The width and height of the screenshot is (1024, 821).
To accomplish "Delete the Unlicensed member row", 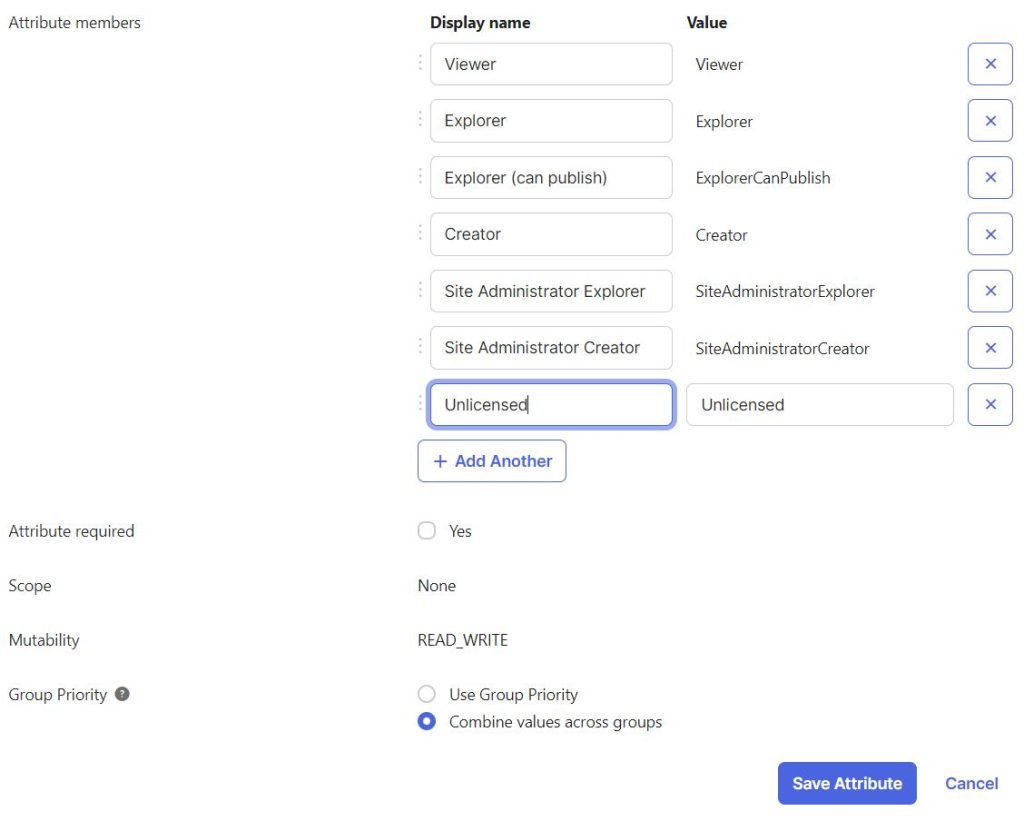I will click(x=989, y=404).
